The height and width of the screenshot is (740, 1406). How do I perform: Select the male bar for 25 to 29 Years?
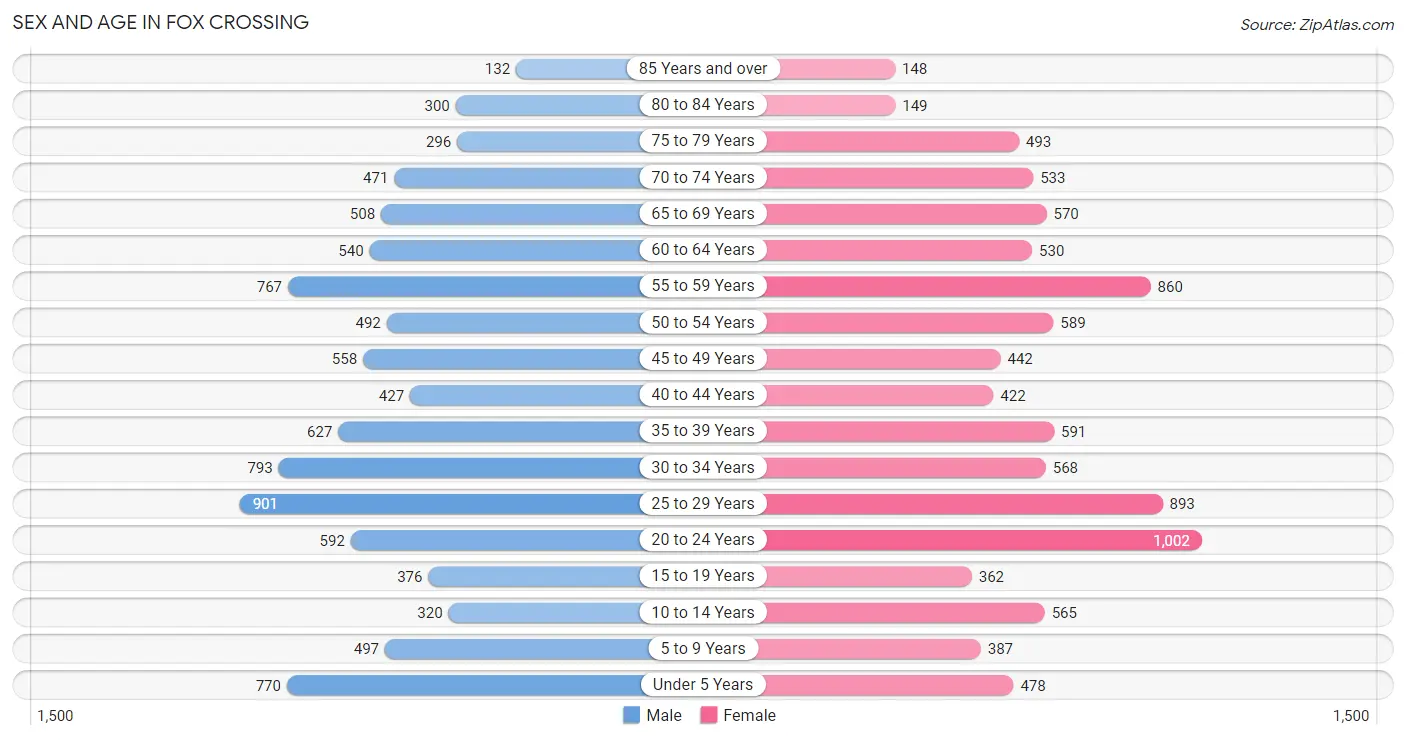(440, 503)
